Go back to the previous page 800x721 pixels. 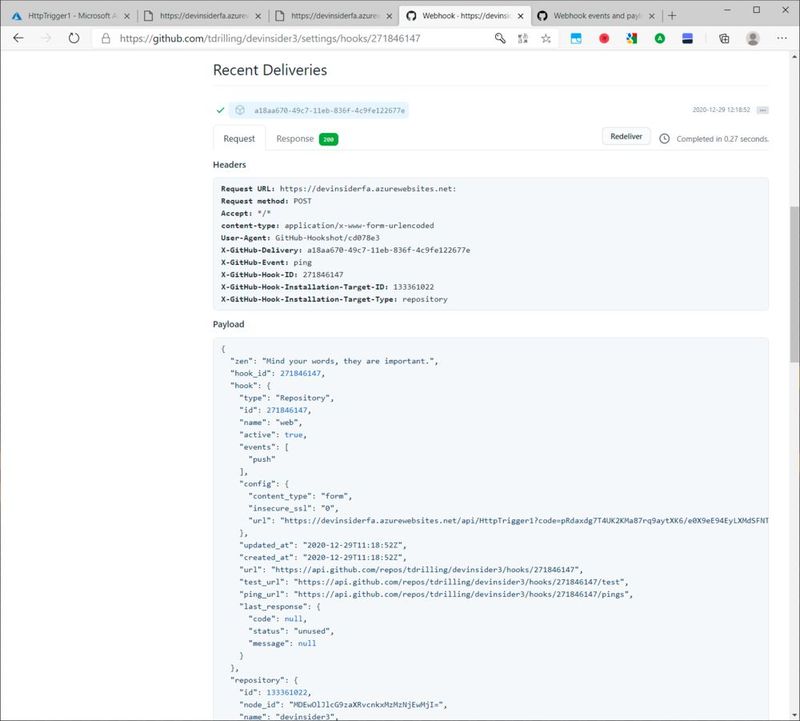click(x=18, y=38)
